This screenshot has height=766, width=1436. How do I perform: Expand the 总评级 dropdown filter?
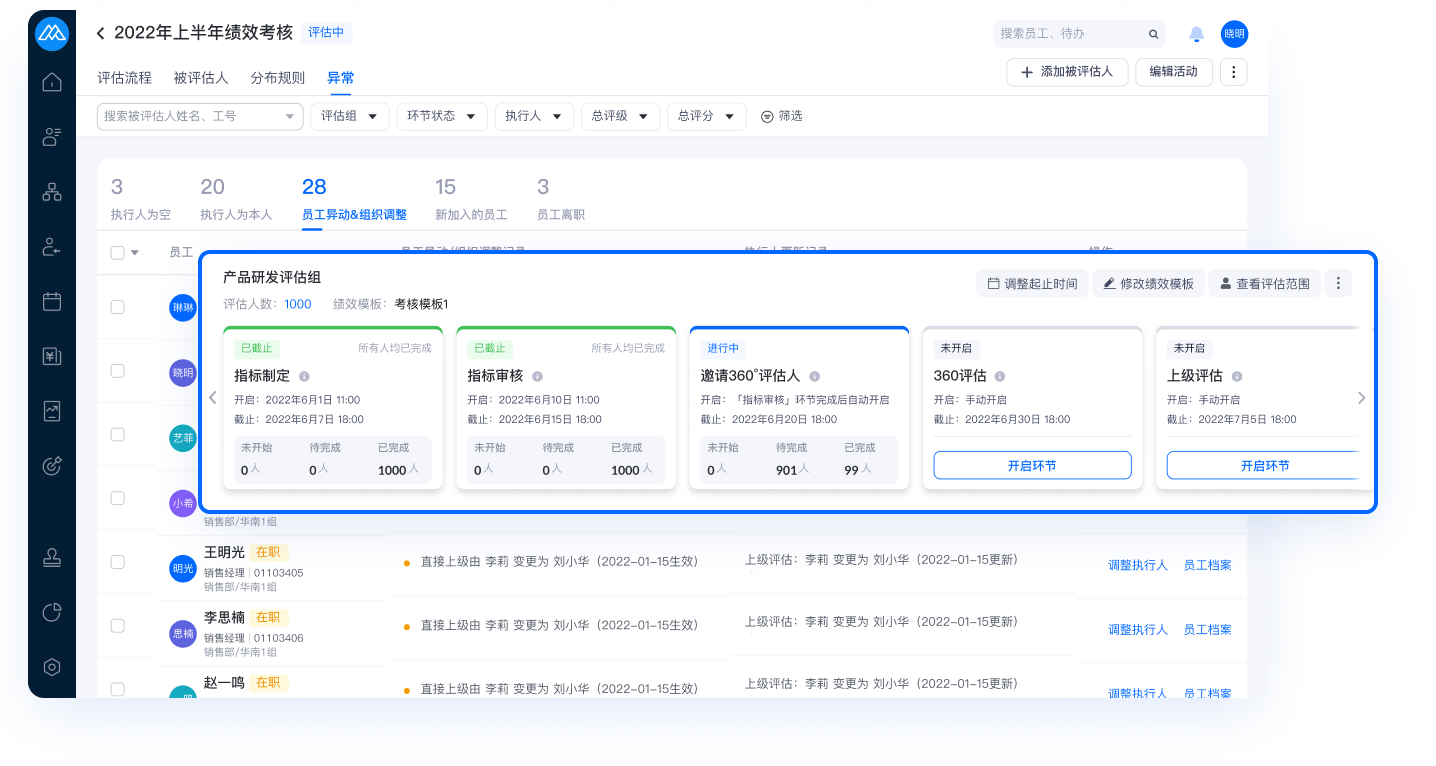[620, 116]
